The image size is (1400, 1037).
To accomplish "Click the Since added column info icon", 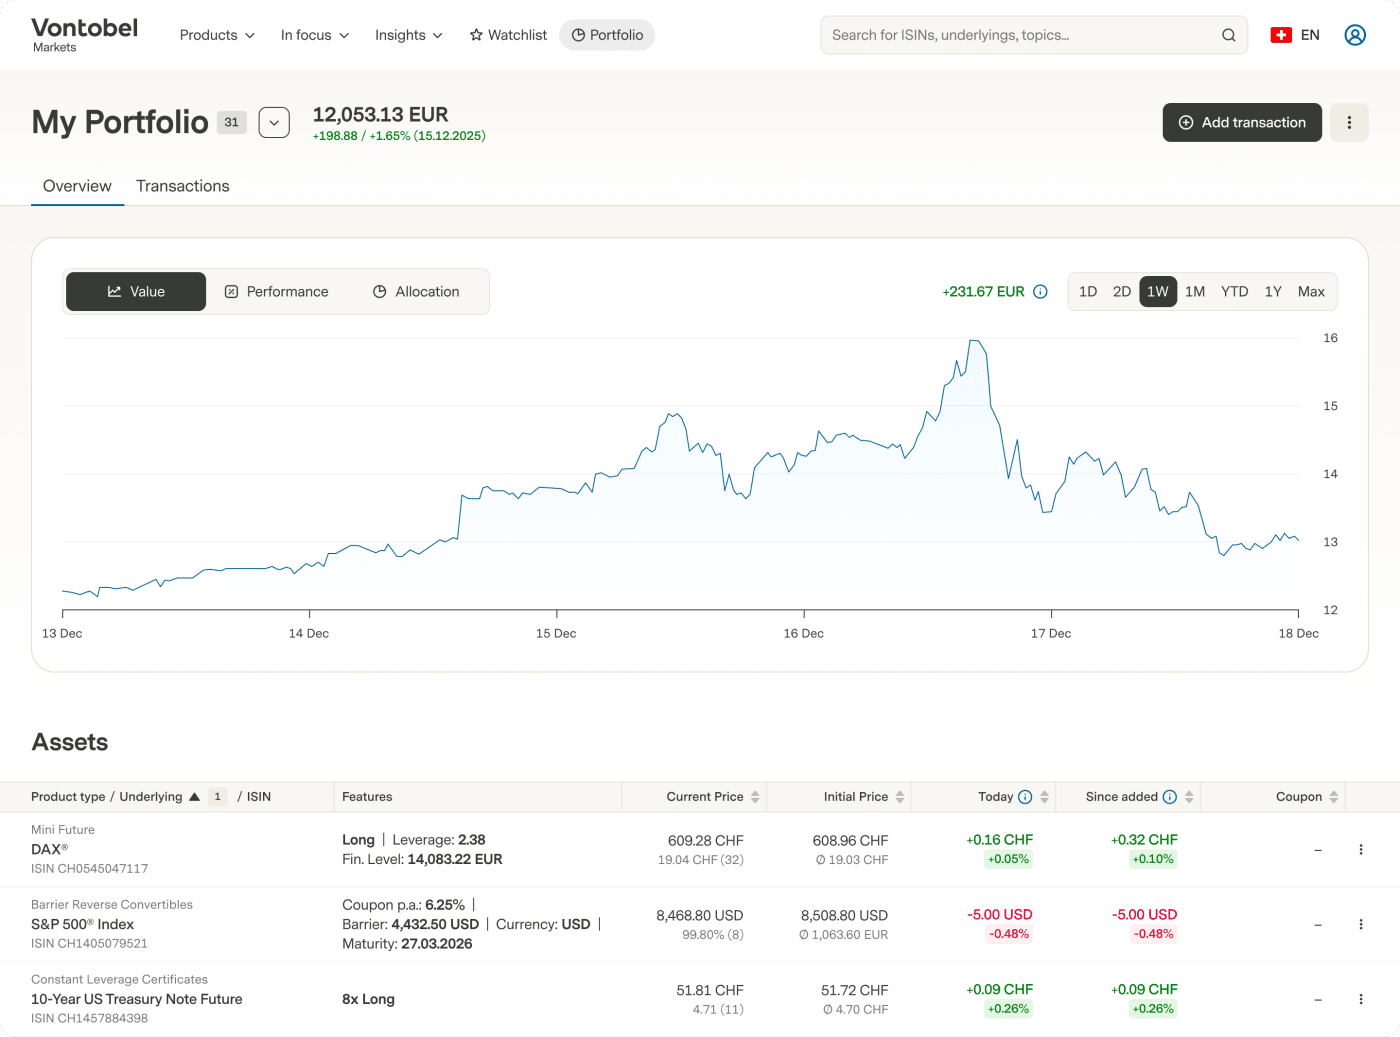I will (x=1170, y=797).
